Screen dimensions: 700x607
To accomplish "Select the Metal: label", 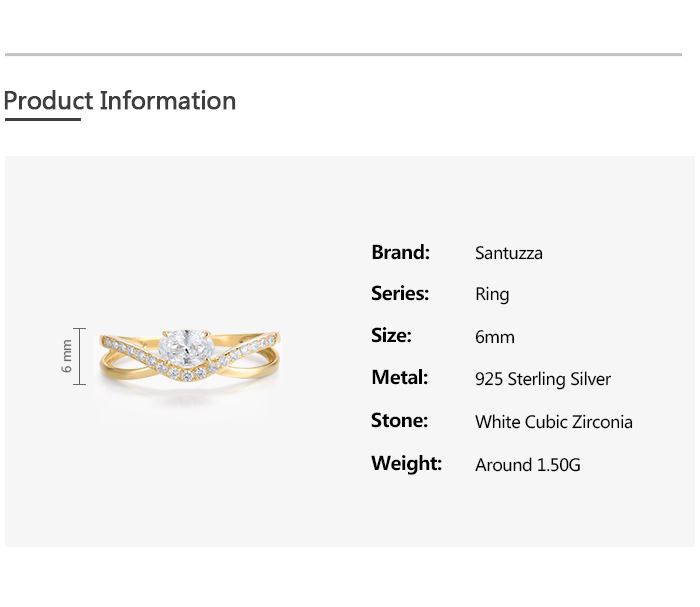I will click(399, 378).
